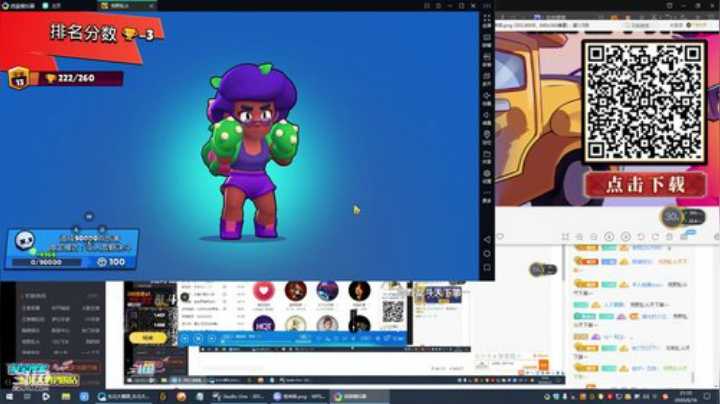
Task: Click the volume down icon in emulator sidebar
Action: (x=487, y=115)
